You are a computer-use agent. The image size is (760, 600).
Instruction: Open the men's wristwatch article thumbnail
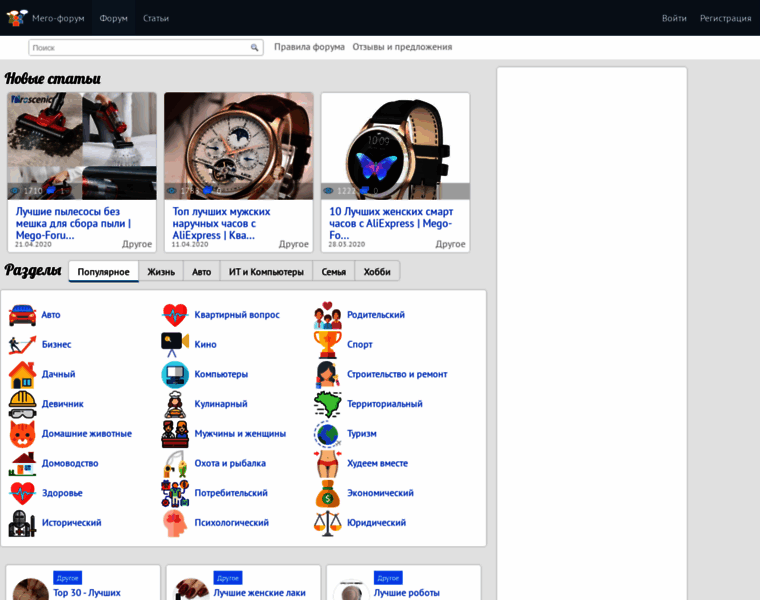[x=238, y=146]
